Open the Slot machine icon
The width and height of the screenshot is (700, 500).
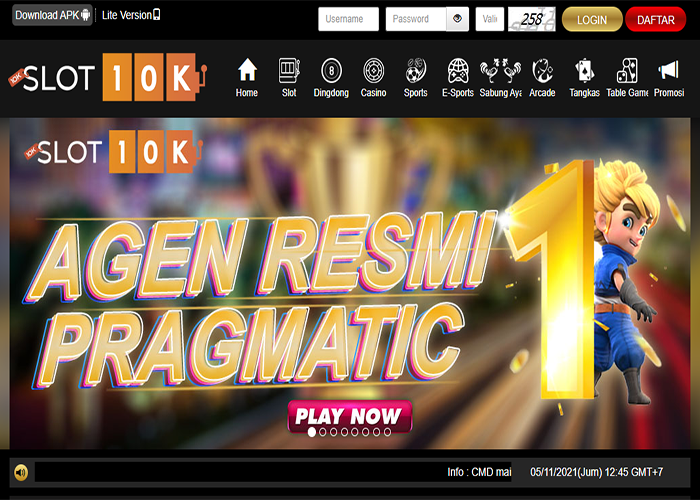click(289, 70)
